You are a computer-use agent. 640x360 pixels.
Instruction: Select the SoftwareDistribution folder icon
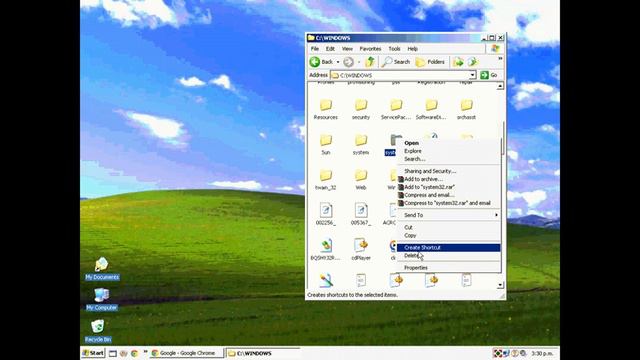click(431, 105)
